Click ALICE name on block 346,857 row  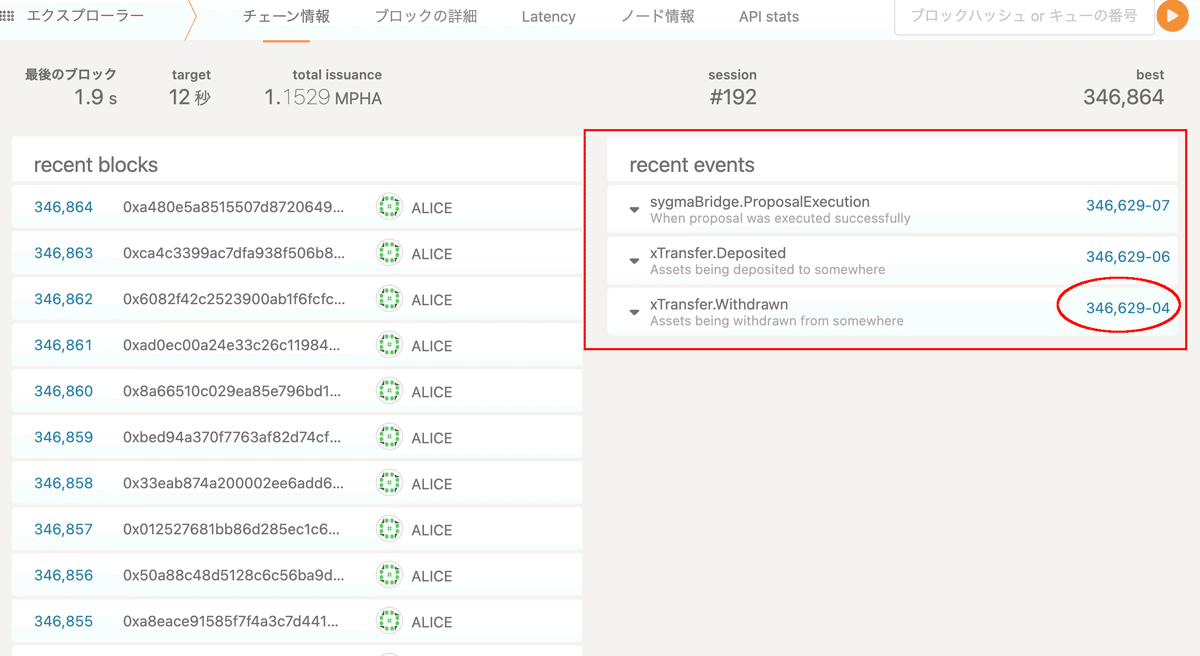(x=432, y=530)
